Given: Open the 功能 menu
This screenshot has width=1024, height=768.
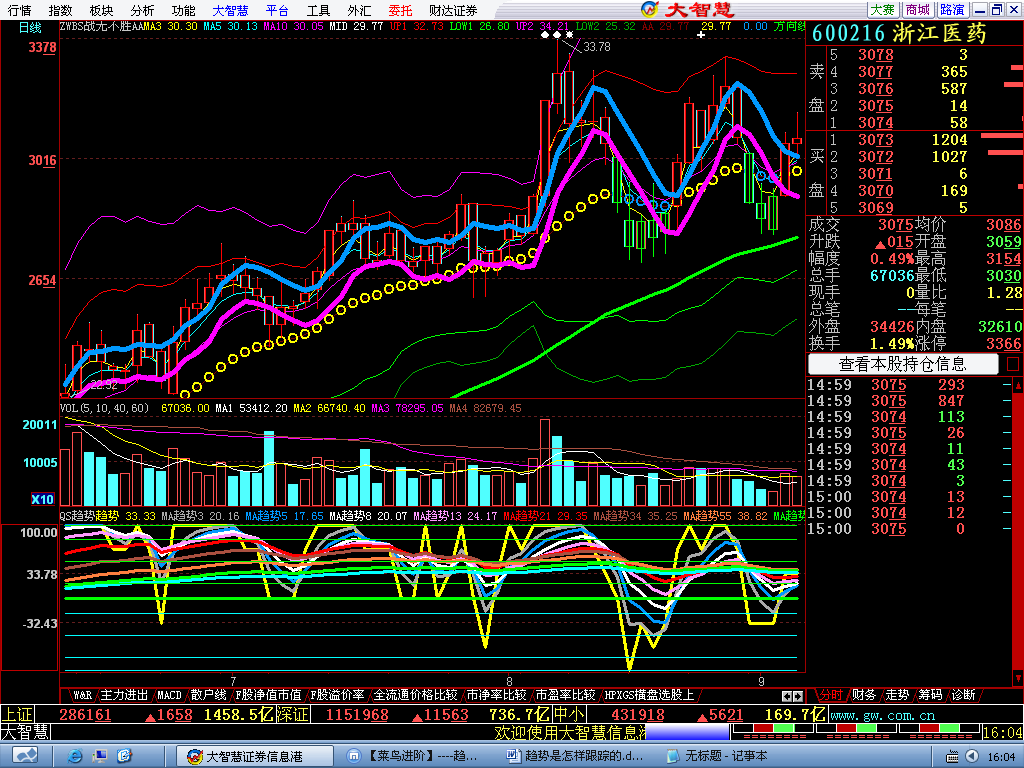Looking at the screenshot, I should [183, 10].
